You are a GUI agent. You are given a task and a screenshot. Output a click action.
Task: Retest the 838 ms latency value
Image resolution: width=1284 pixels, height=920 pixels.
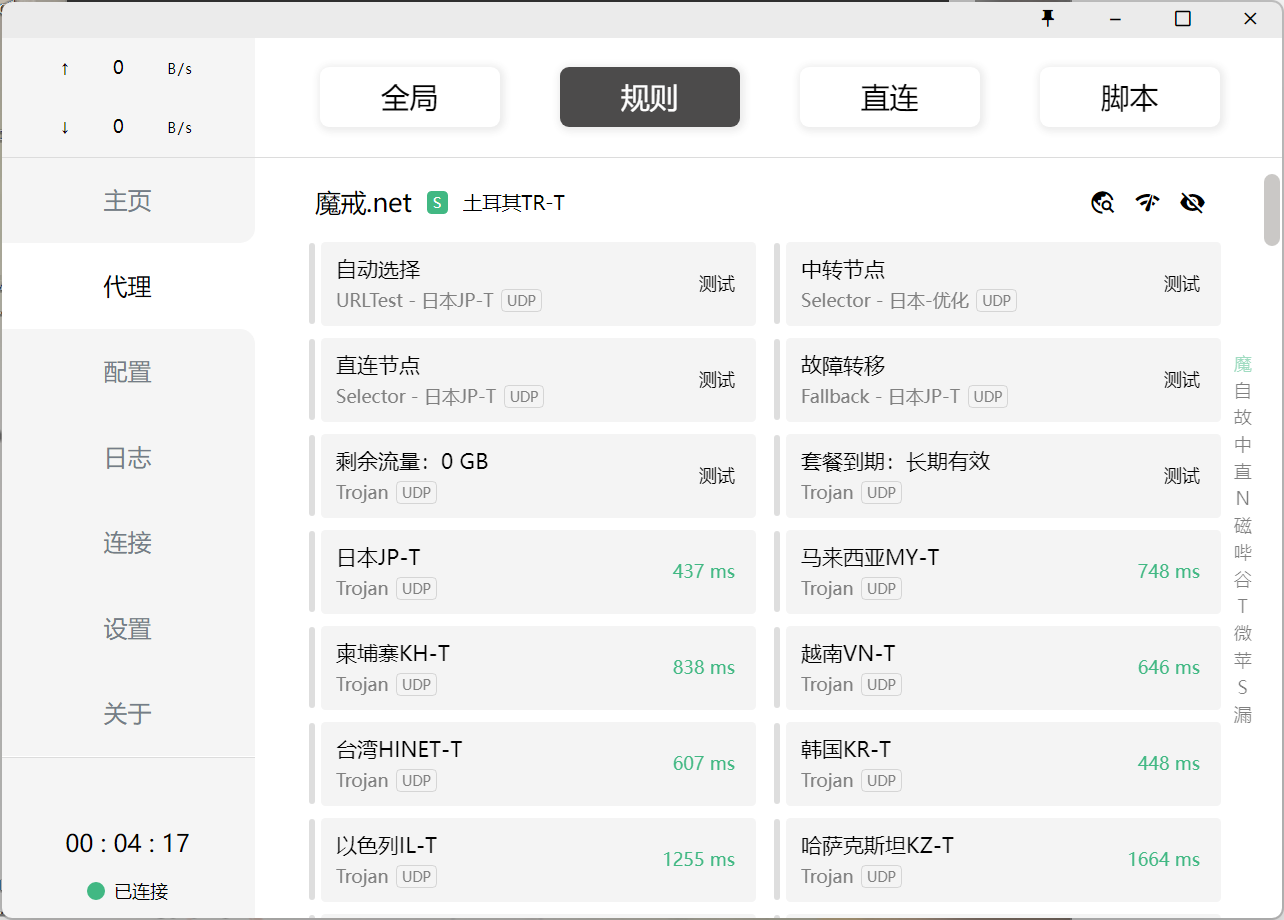[x=704, y=668]
